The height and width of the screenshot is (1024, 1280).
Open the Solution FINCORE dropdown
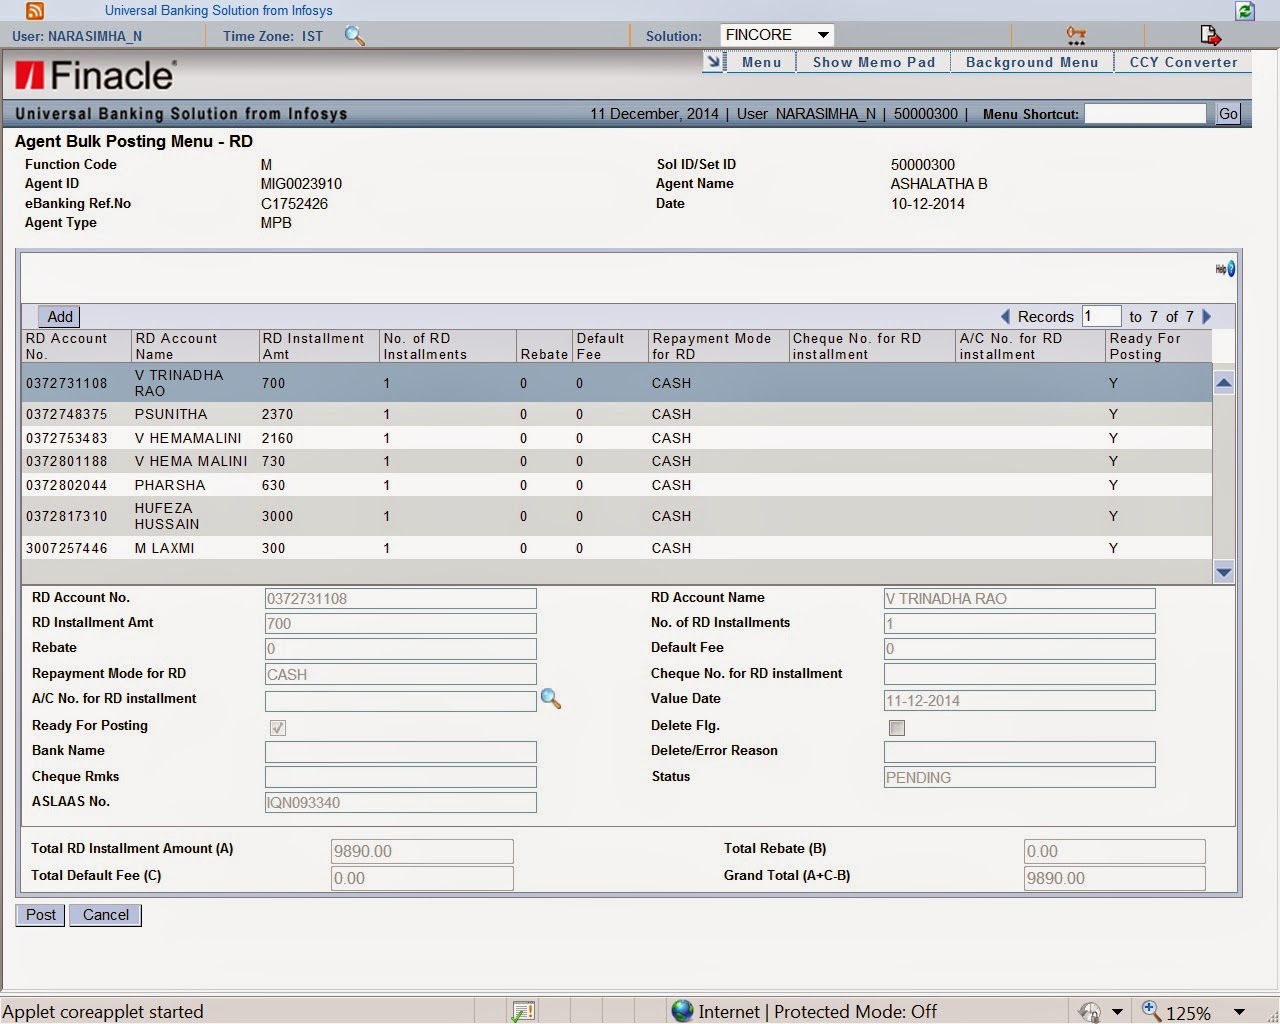pyautogui.click(x=777, y=35)
